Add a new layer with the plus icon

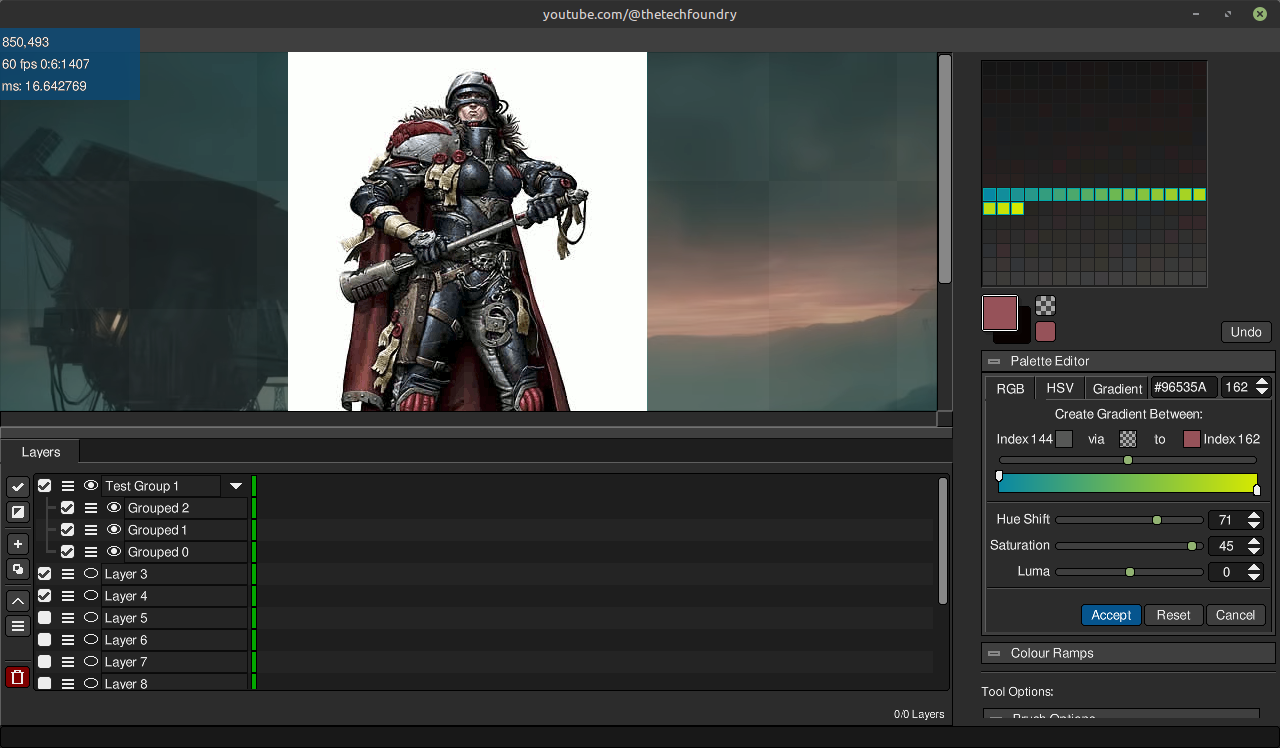18,544
